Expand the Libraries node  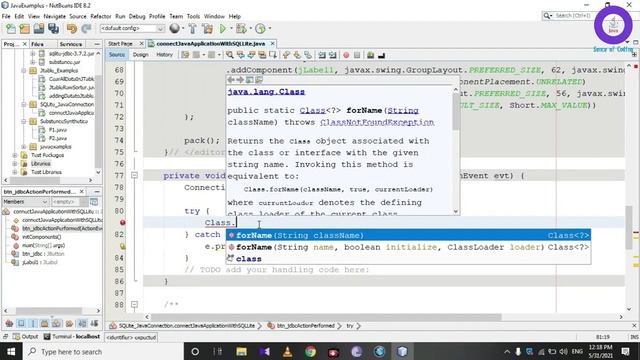(15, 164)
